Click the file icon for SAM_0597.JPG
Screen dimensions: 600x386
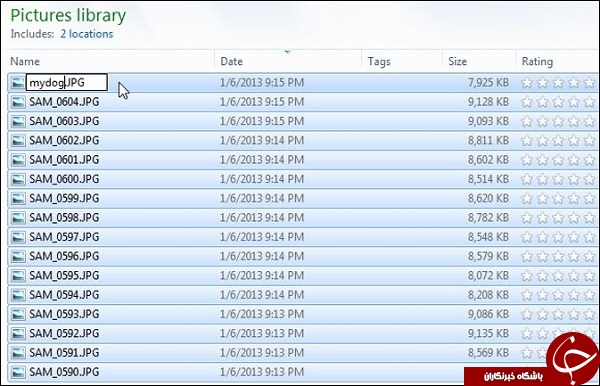[x=18, y=237]
